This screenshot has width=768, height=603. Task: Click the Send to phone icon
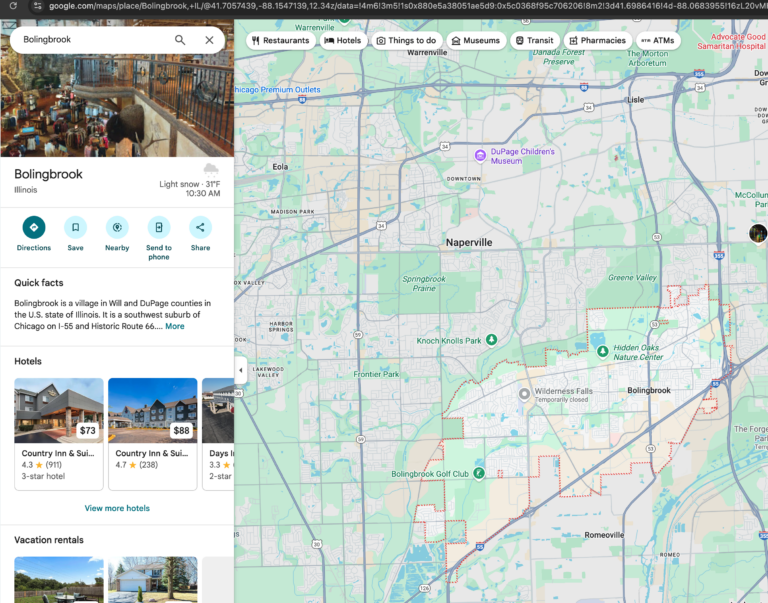(x=159, y=227)
